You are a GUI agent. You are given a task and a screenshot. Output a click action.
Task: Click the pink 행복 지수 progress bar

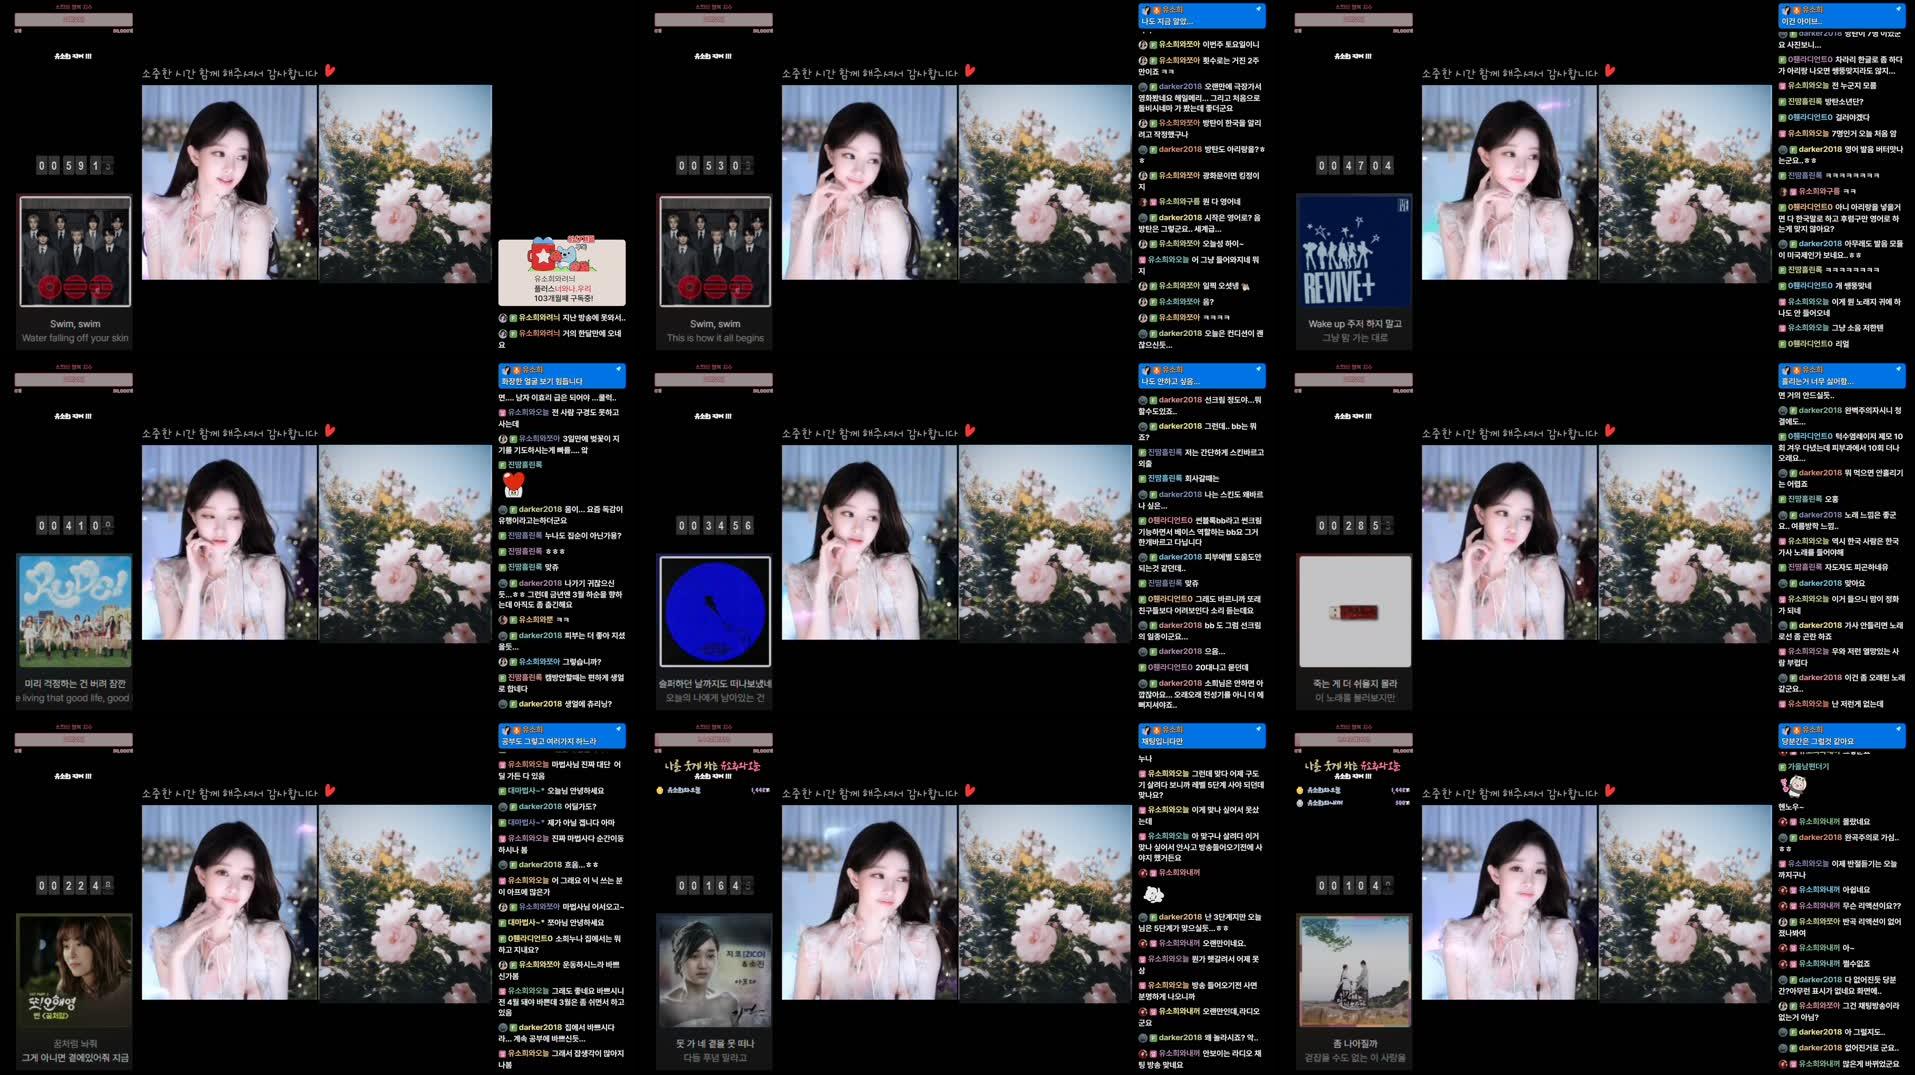tap(75, 19)
